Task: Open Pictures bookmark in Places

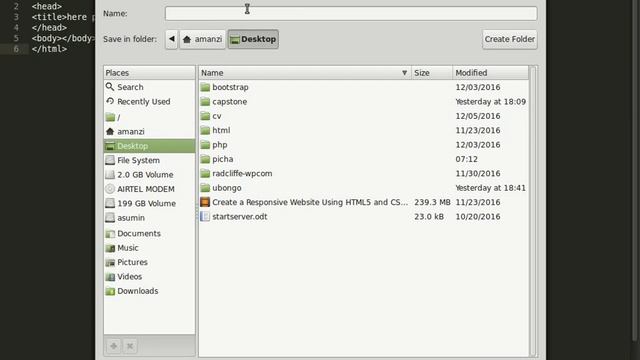Action: (x=149, y=262)
